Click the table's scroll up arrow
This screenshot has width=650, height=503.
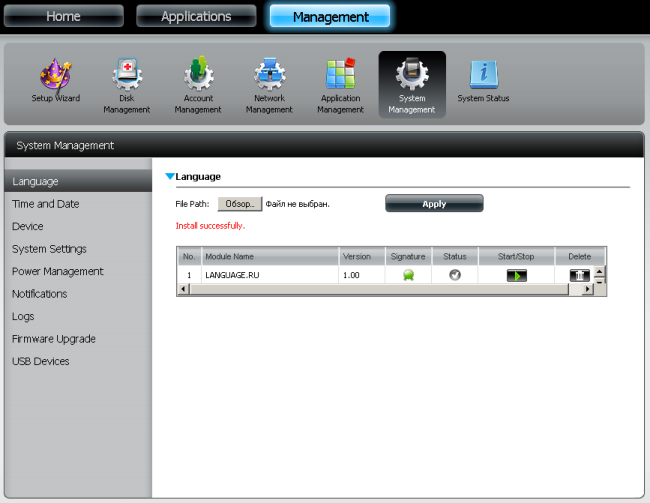pos(599,272)
